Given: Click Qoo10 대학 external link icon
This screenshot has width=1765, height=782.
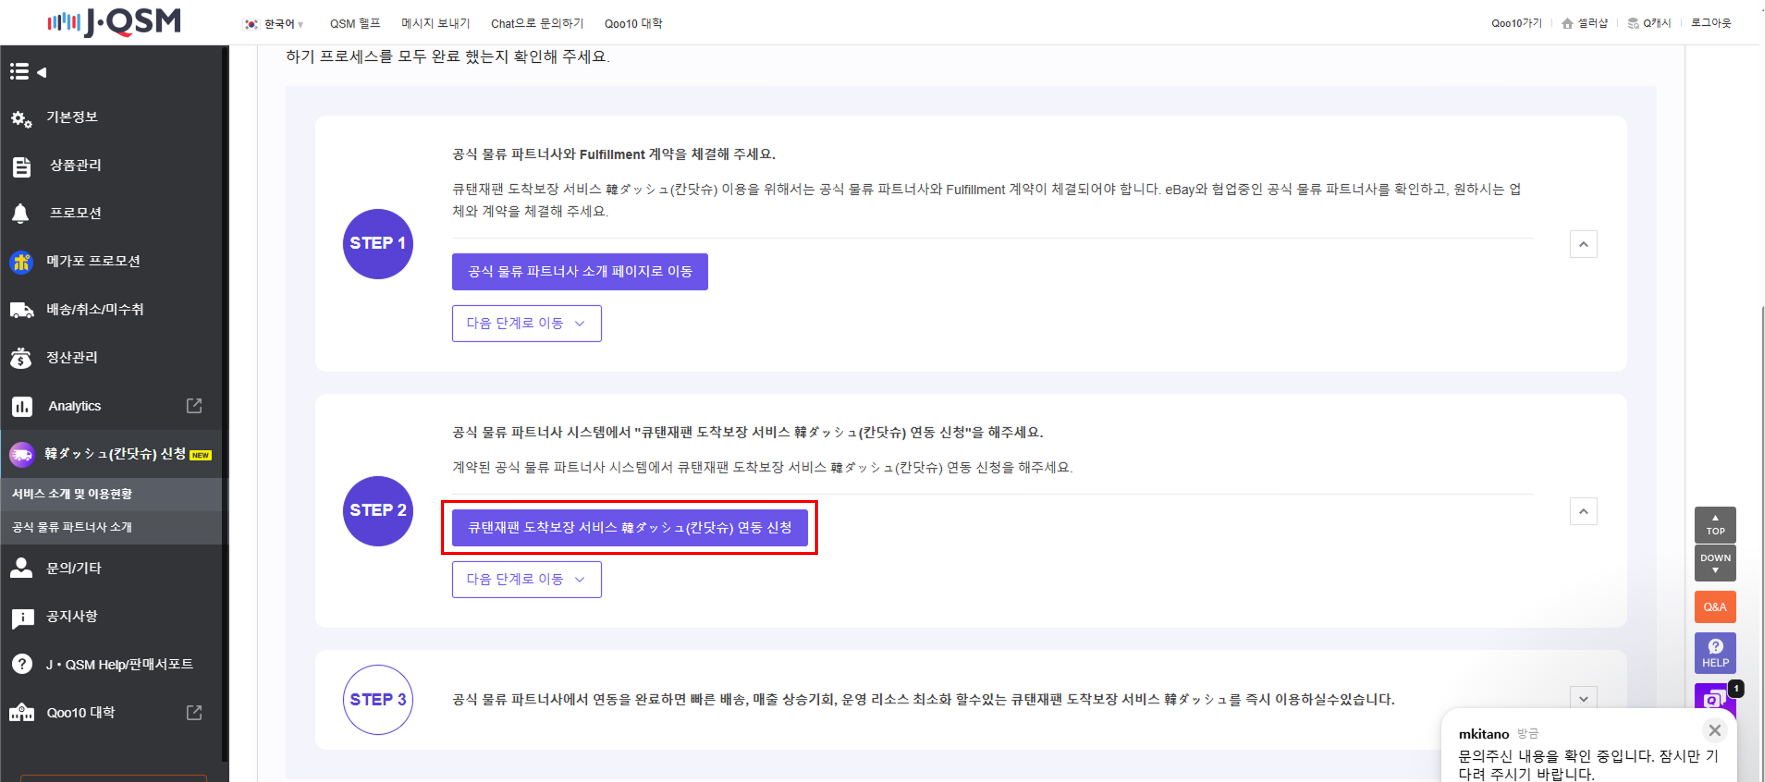Looking at the screenshot, I should coord(194,712).
